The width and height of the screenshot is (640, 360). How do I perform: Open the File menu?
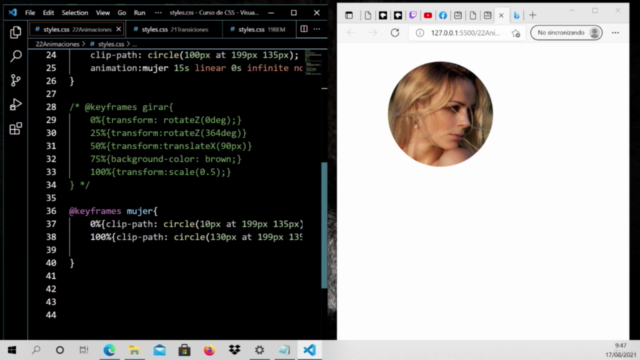30,13
